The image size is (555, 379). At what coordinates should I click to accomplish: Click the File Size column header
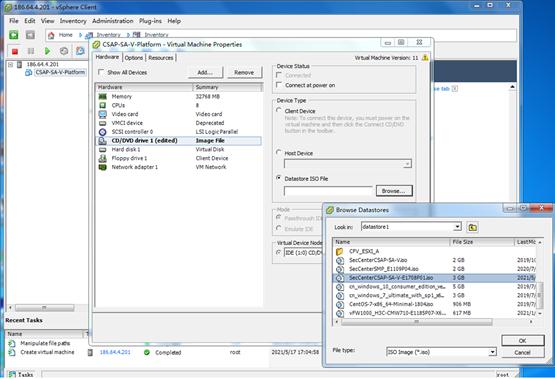click(x=481, y=242)
